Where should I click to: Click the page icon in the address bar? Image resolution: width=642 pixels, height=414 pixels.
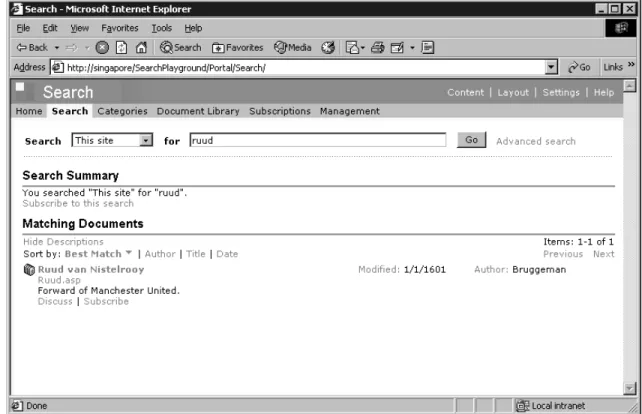[58, 67]
